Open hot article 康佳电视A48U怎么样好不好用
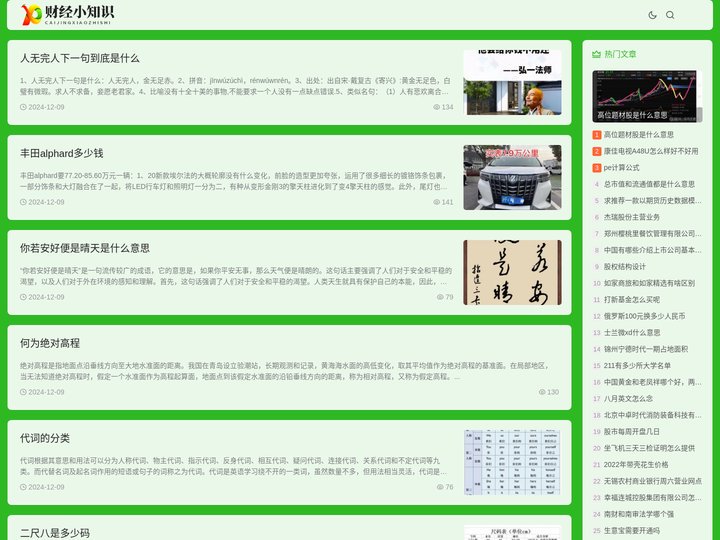Viewport: 720px width, 540px height. [x=651, y=151]
